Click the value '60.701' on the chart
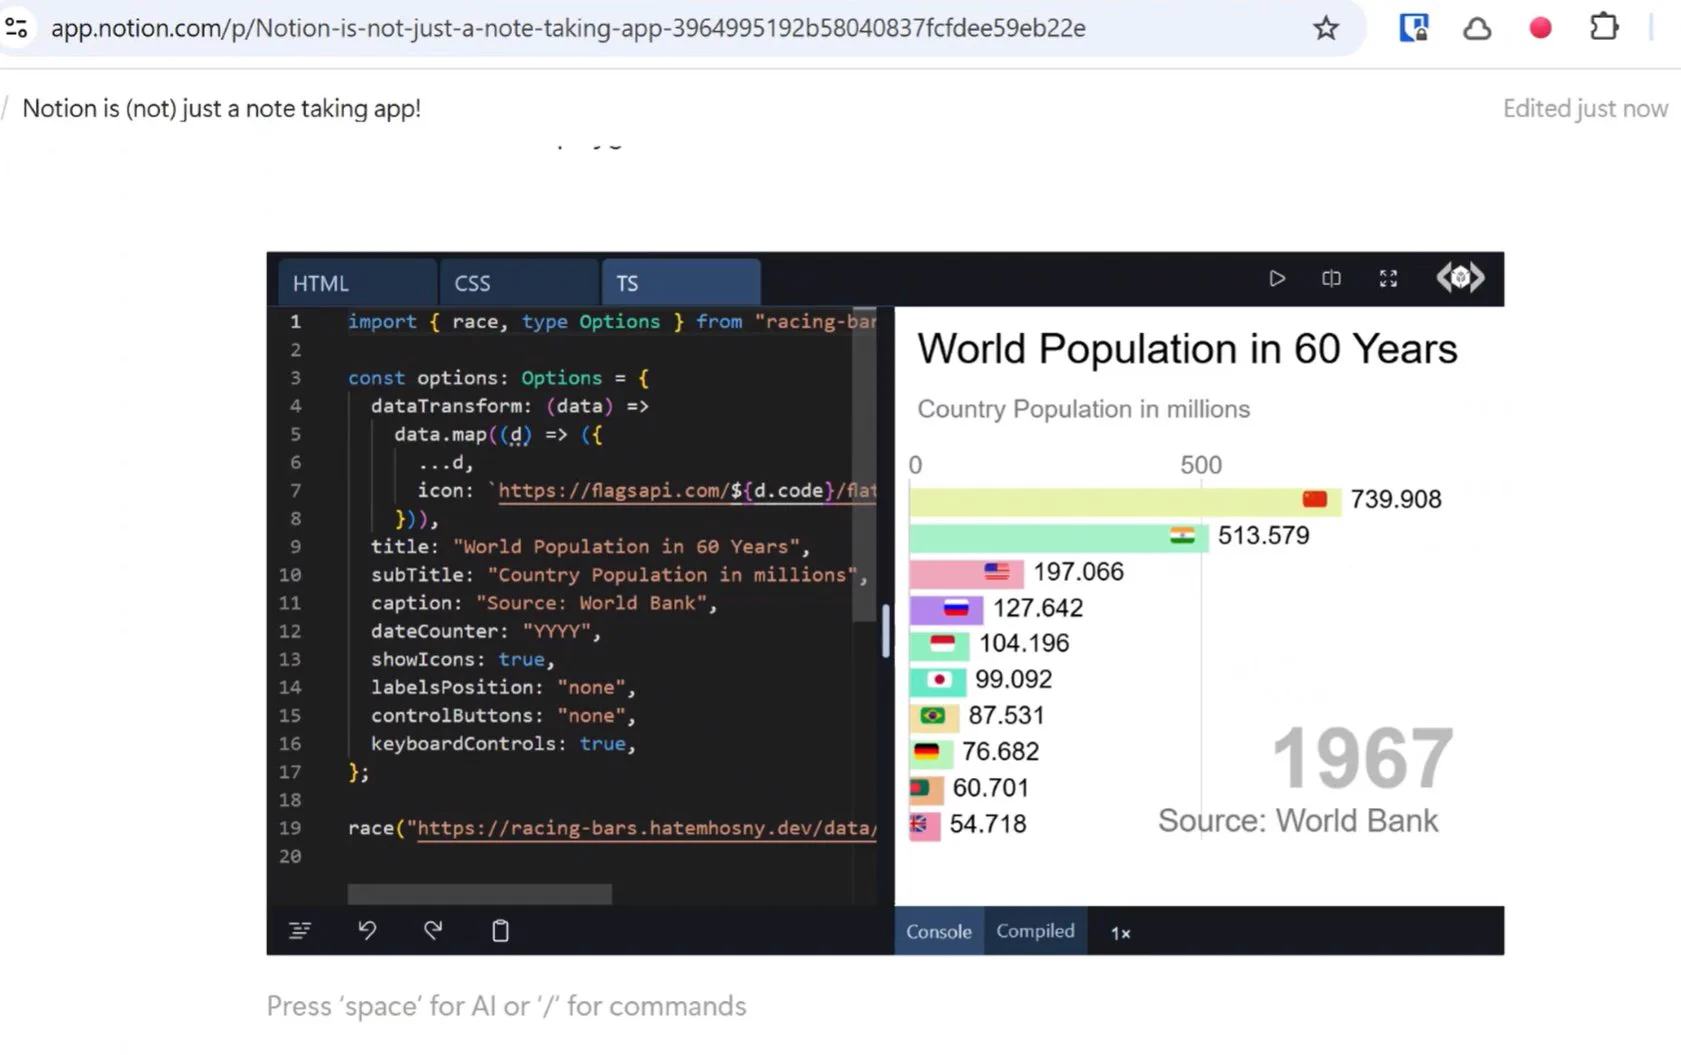The width and height of the screenshot is (1681, 1055). [x=990, y=788]
